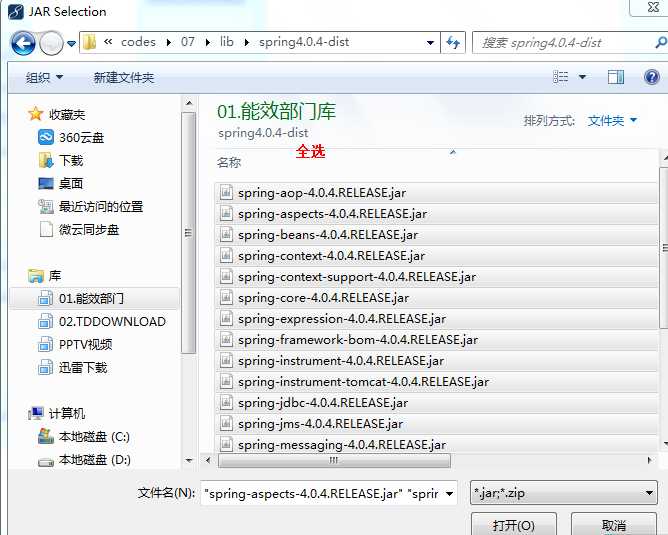The width and height of the screenshot is (668, 535).
Task: Select spring-aspects-4.0.4.RELEASE.jar
Action: point(436,214)
